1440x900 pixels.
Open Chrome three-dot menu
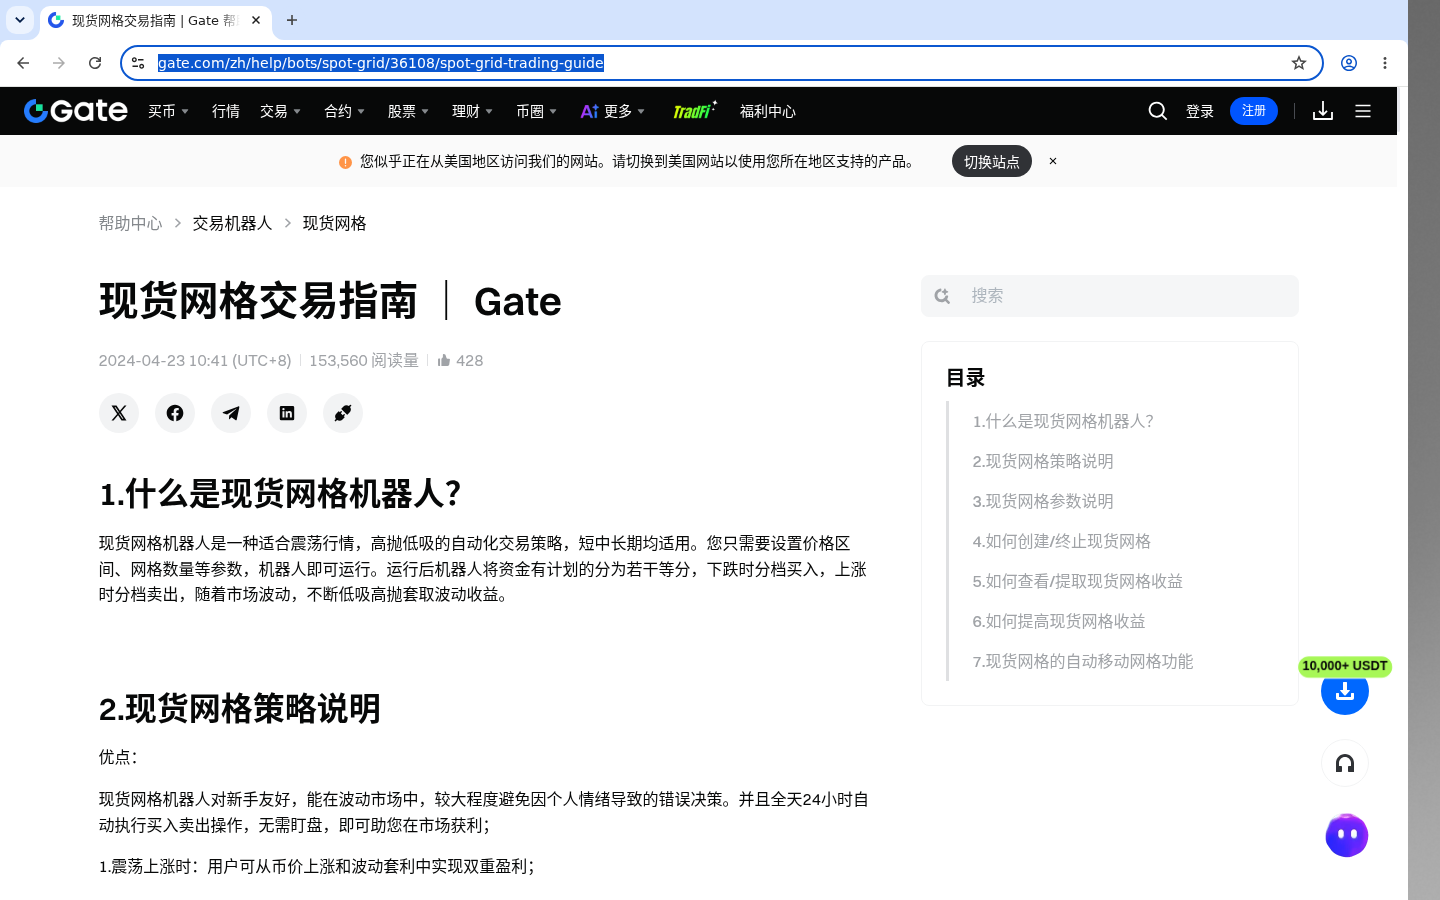(1385, 63)
